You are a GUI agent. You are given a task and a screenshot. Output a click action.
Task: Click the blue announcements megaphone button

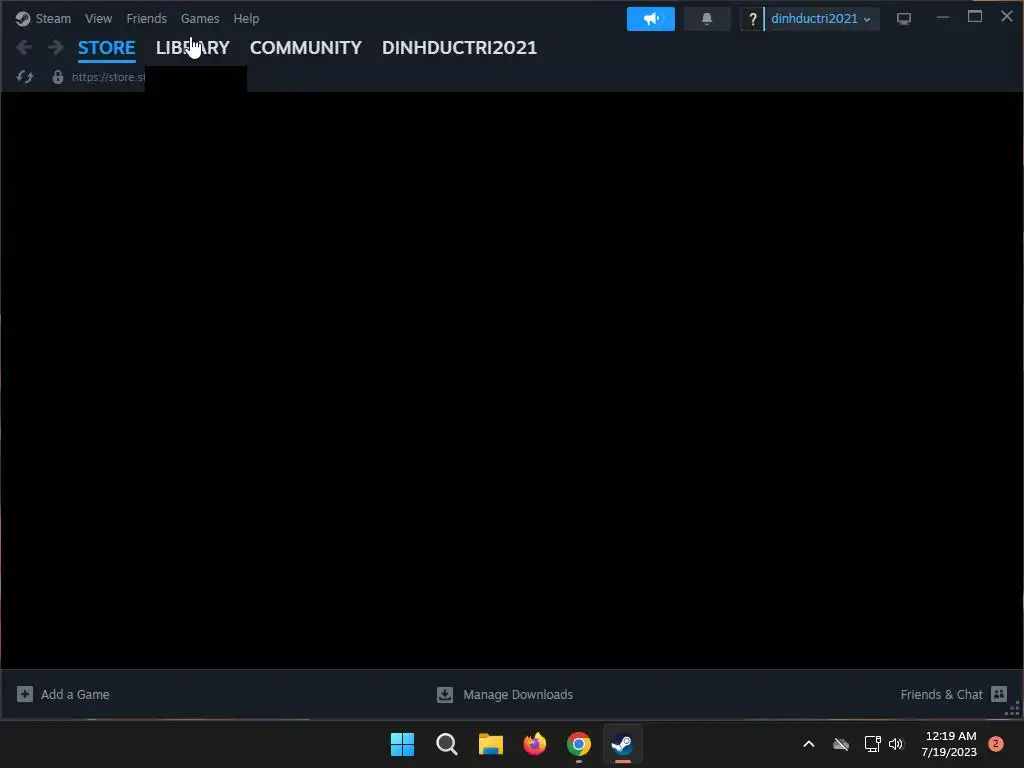(x=650, y=19)
